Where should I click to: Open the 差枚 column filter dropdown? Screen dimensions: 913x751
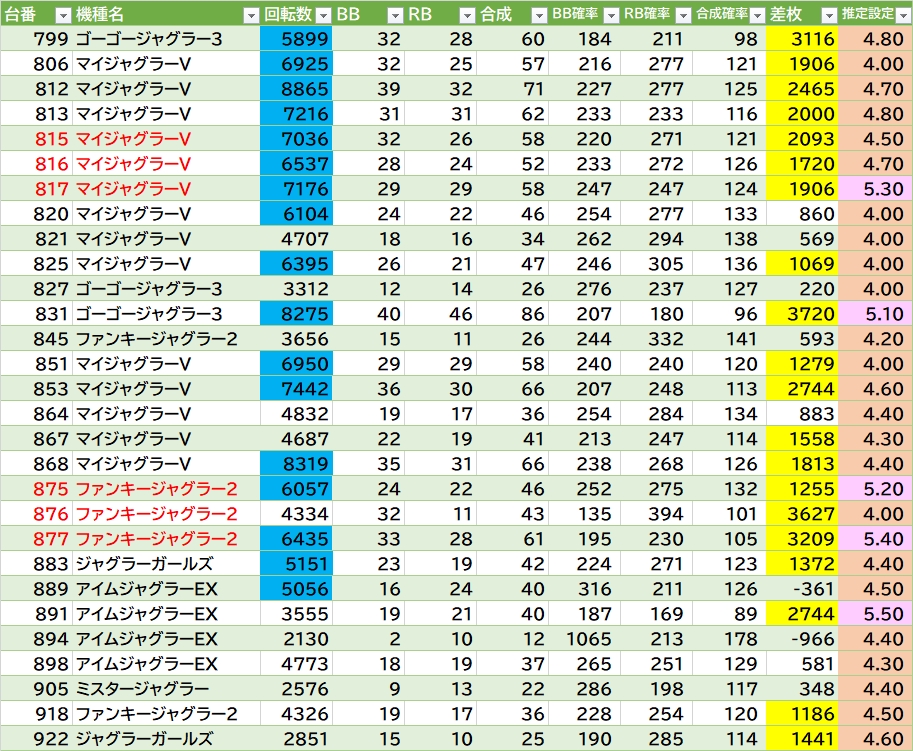[x=829, y=15]
